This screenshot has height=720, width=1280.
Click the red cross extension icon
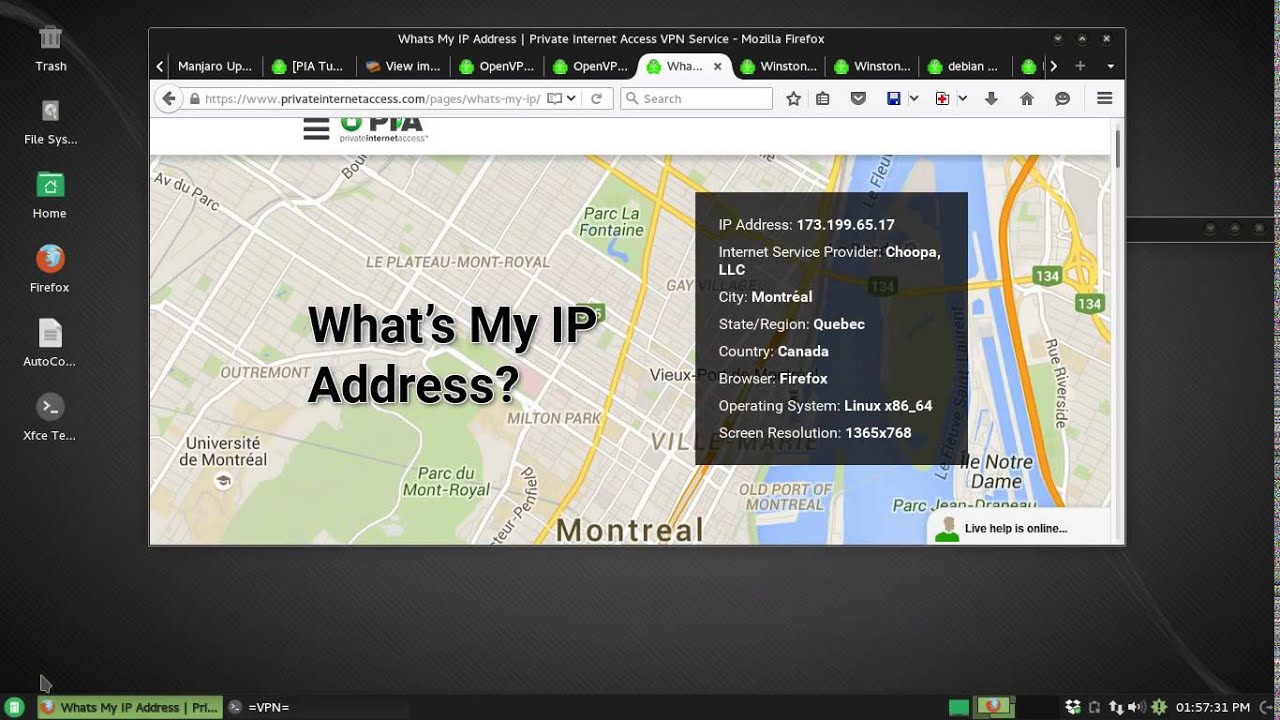[x=942, y=98]
